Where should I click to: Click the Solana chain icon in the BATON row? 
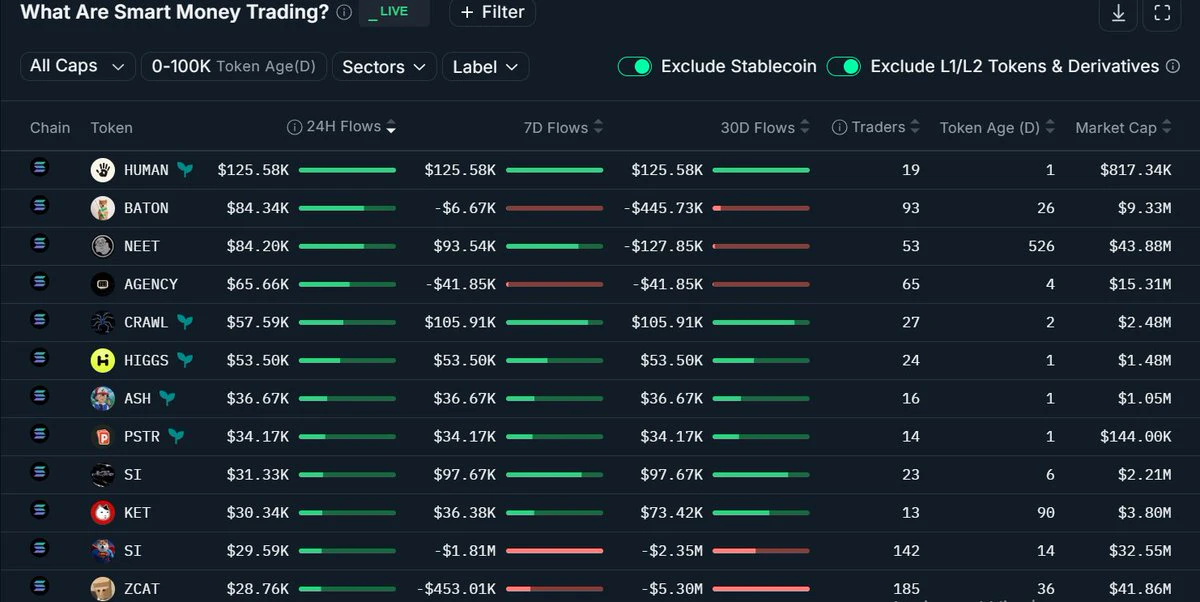[40, 206]
